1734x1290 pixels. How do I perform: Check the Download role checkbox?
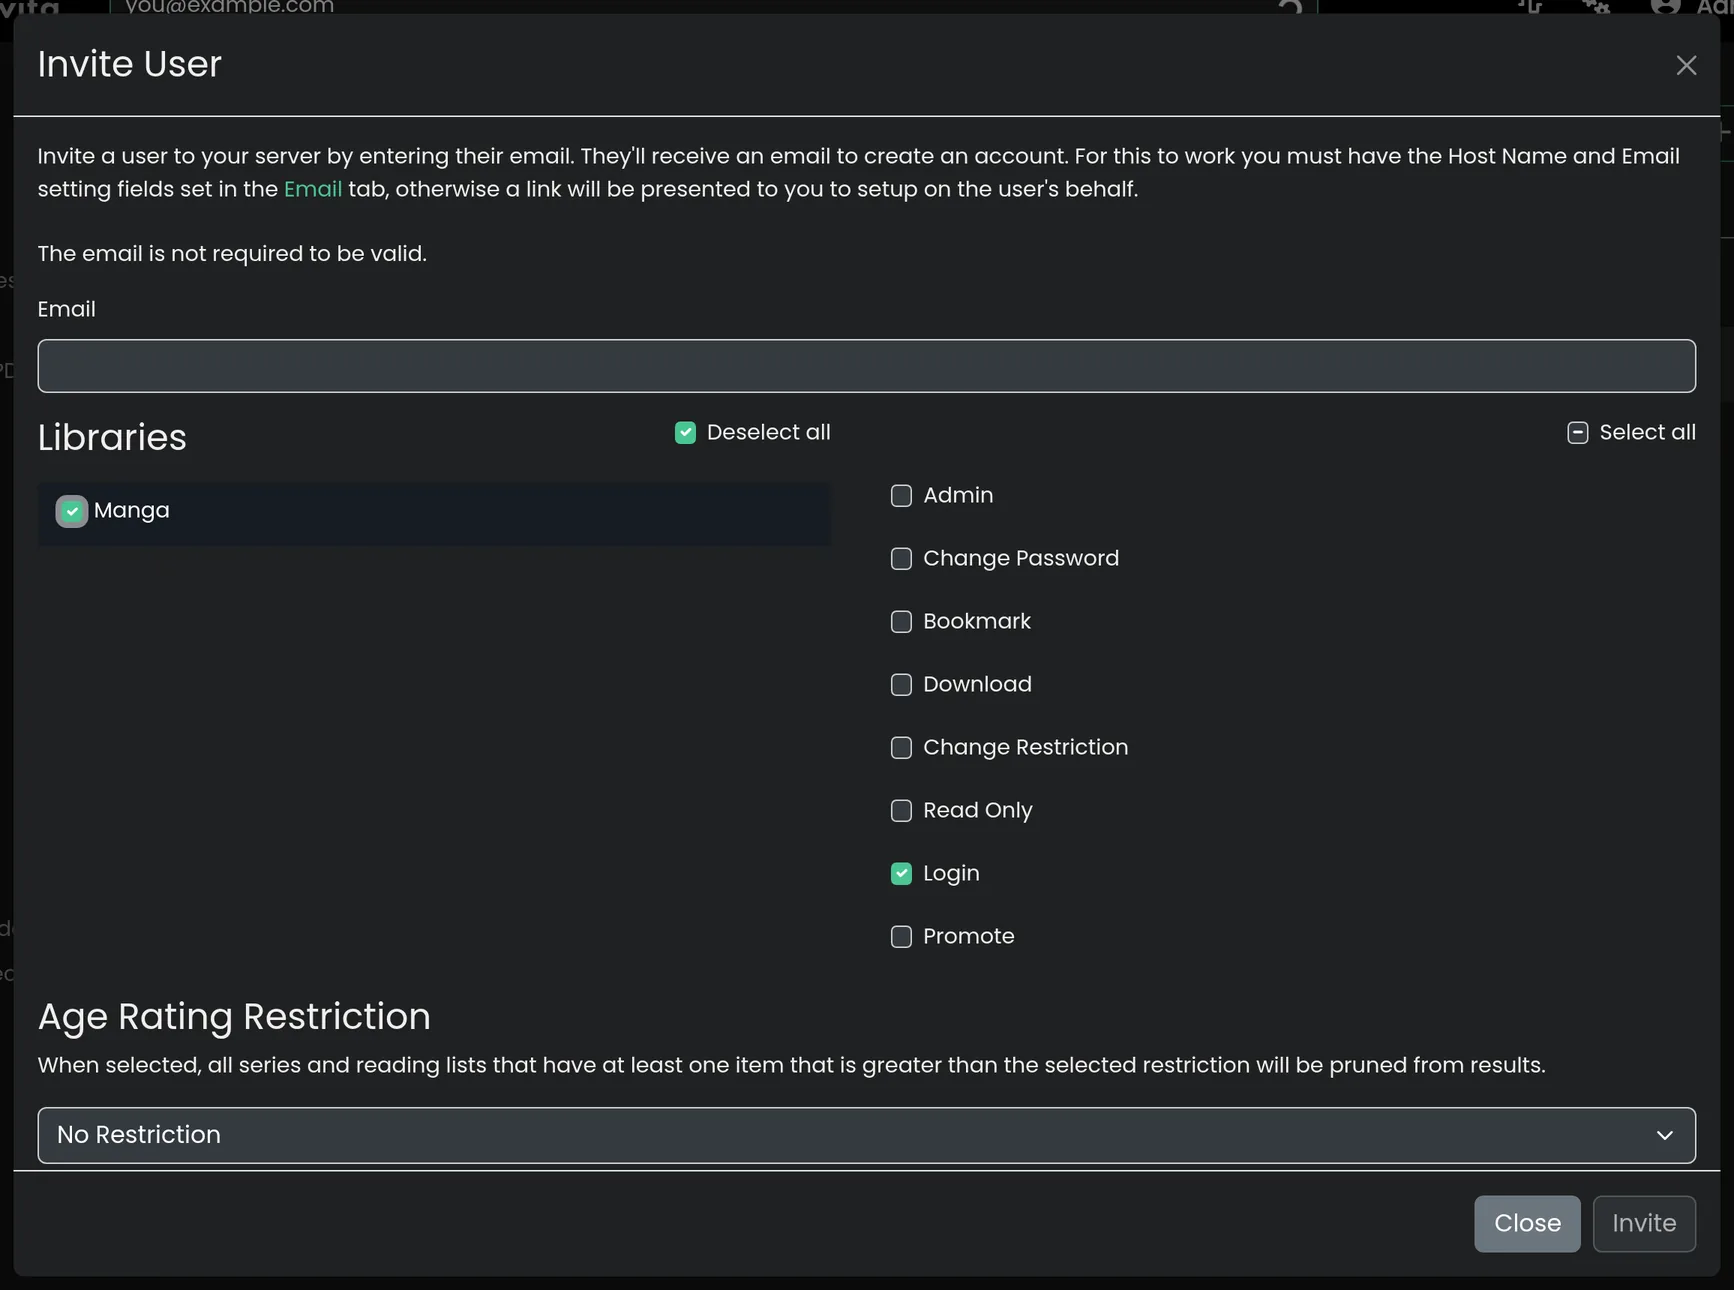click(901, 685)
